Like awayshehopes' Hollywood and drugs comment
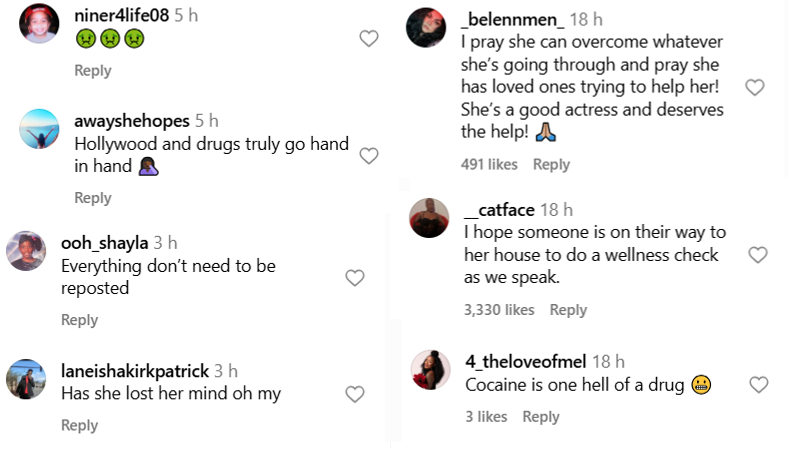Image resolution: width=788 pixels, height=449 pixels. [x=369, y=156]
